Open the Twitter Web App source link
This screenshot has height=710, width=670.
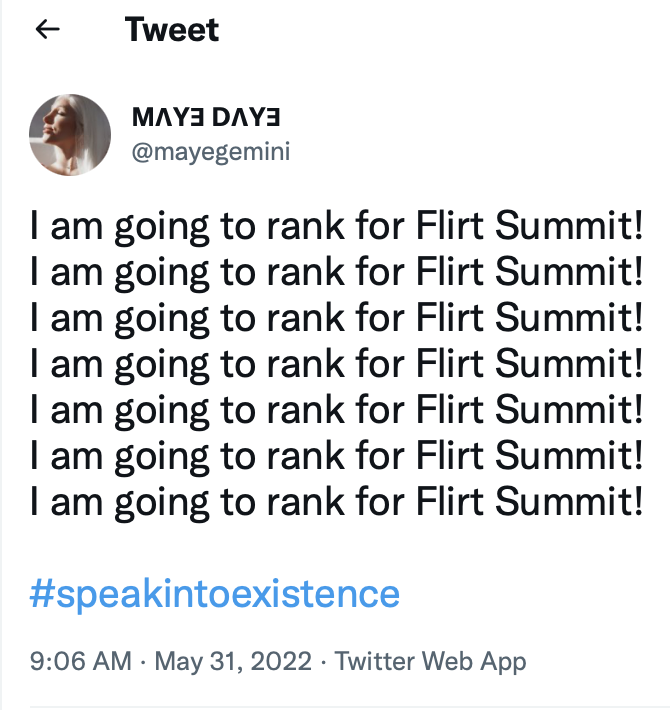pyautogui.click(x=430, y=661)
